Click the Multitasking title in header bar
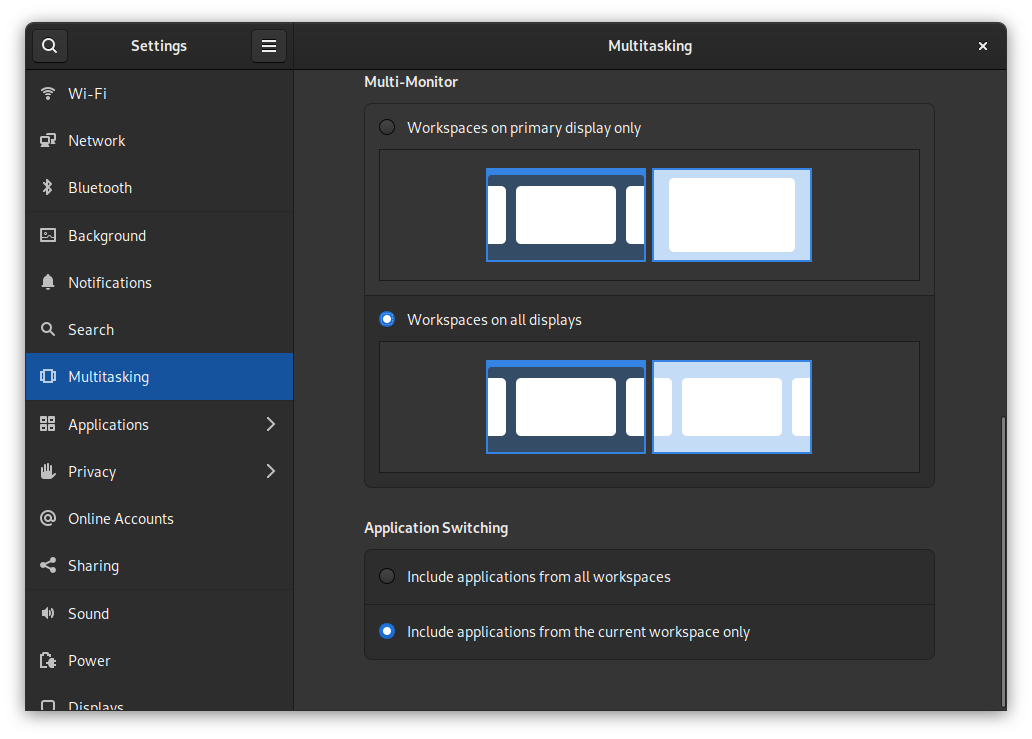 [650, 46]
